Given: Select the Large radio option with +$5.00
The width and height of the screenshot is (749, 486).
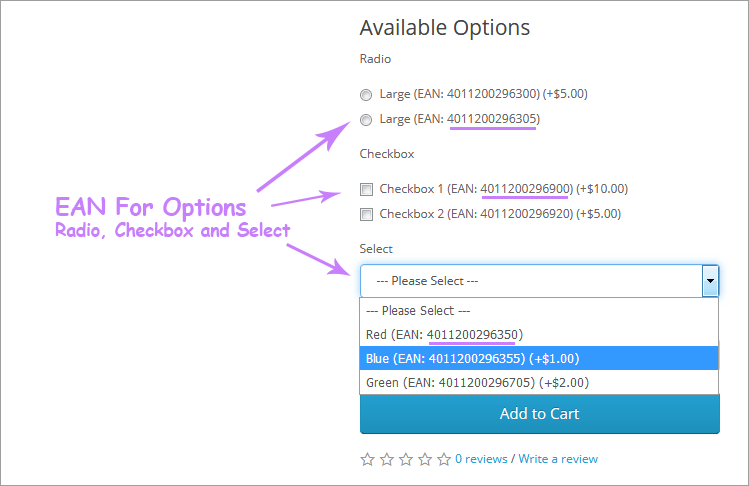Looking at the screenshot, I should [366, 95].
